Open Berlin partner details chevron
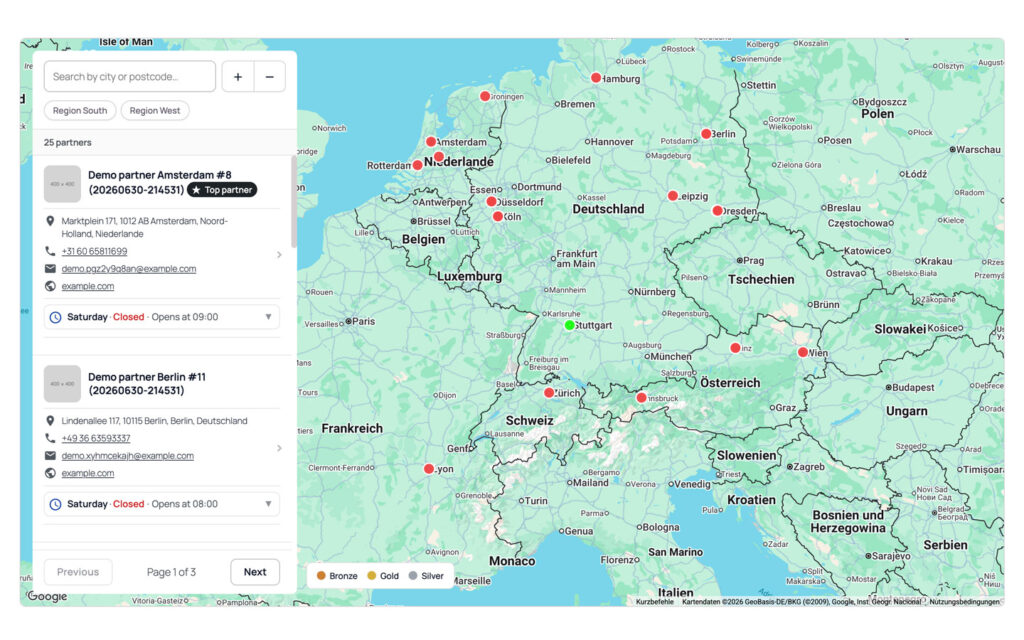Viewport: 1024px width, 640px height. pos(279,448)
